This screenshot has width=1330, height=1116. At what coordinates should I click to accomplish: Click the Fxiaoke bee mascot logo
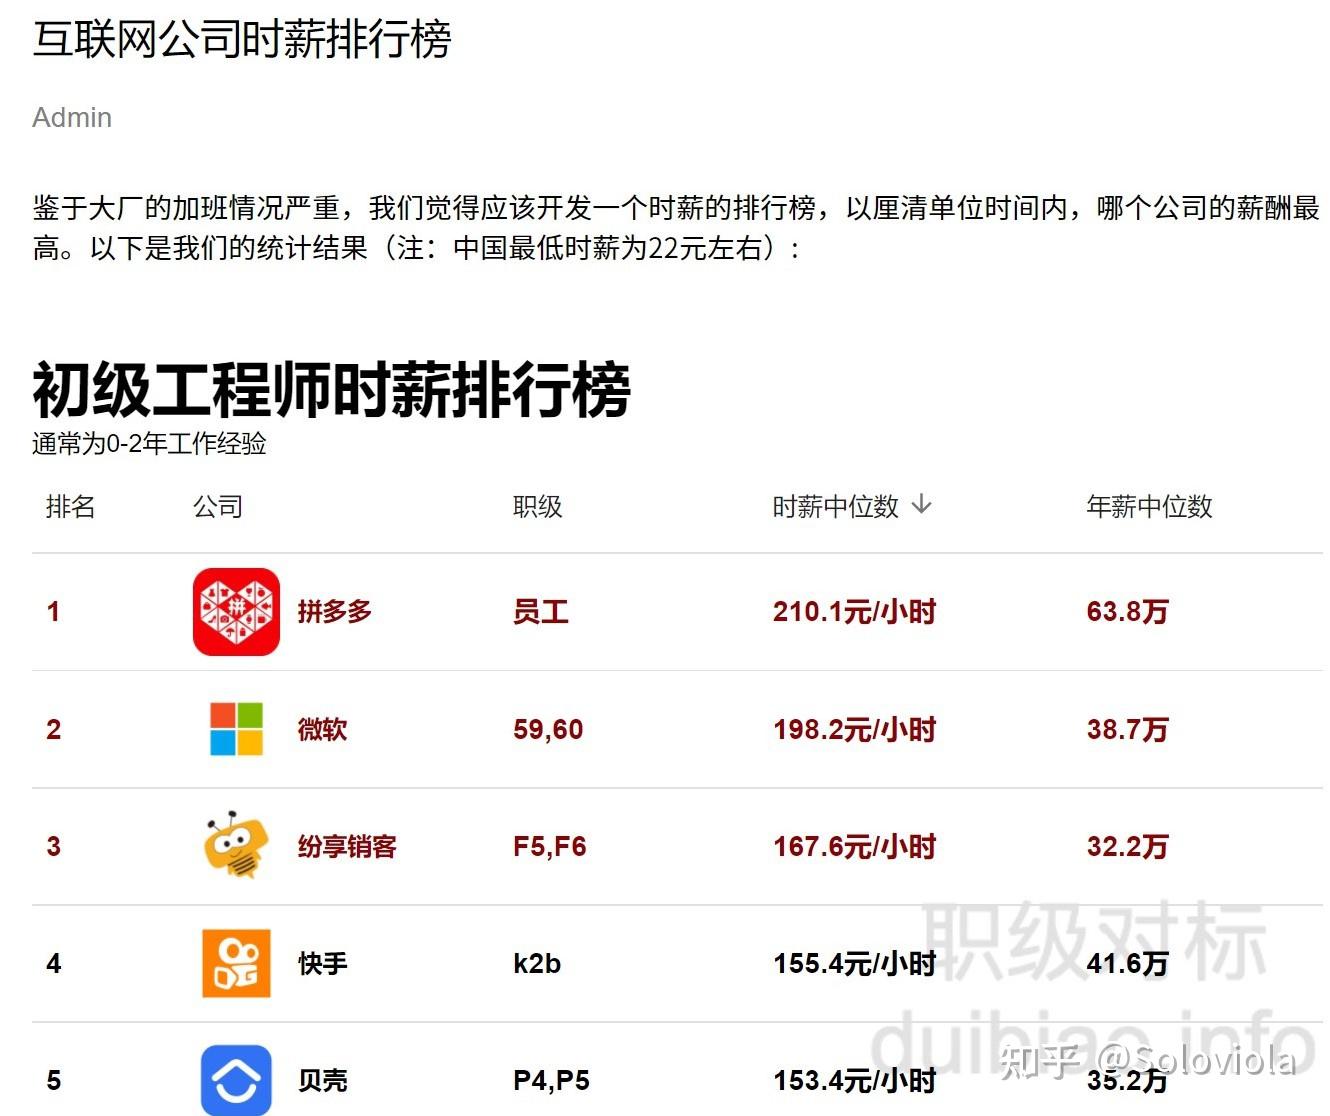(236, 845)
